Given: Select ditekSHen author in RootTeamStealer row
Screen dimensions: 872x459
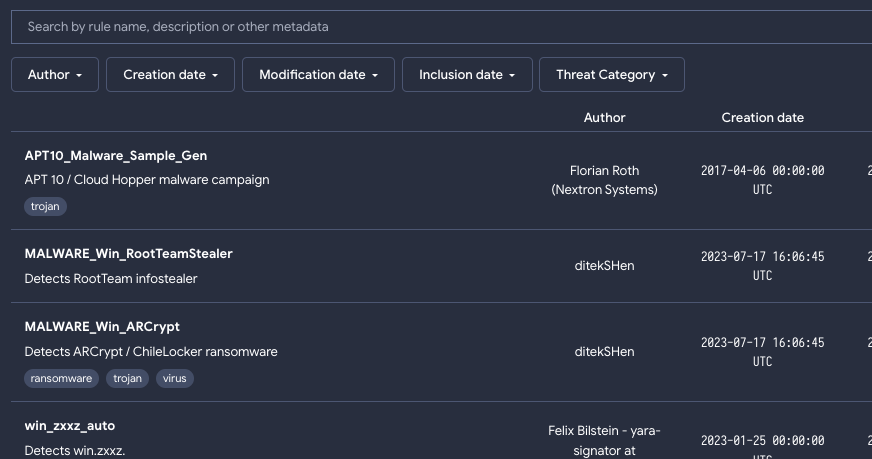Looking at the screenshot, I should pyautogui.click(x=604, y=266).
